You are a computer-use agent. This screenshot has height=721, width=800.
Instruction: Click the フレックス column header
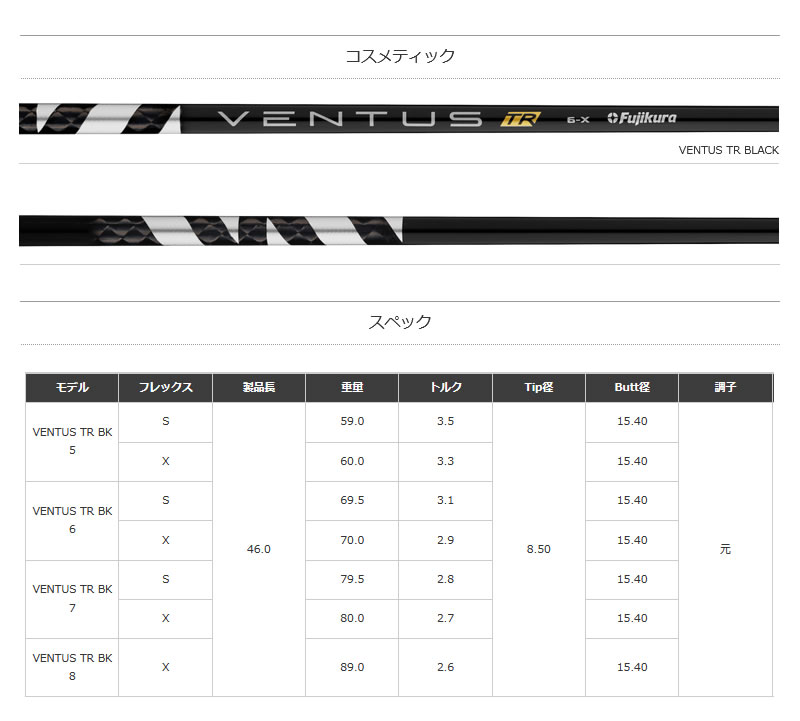[166, 387]
